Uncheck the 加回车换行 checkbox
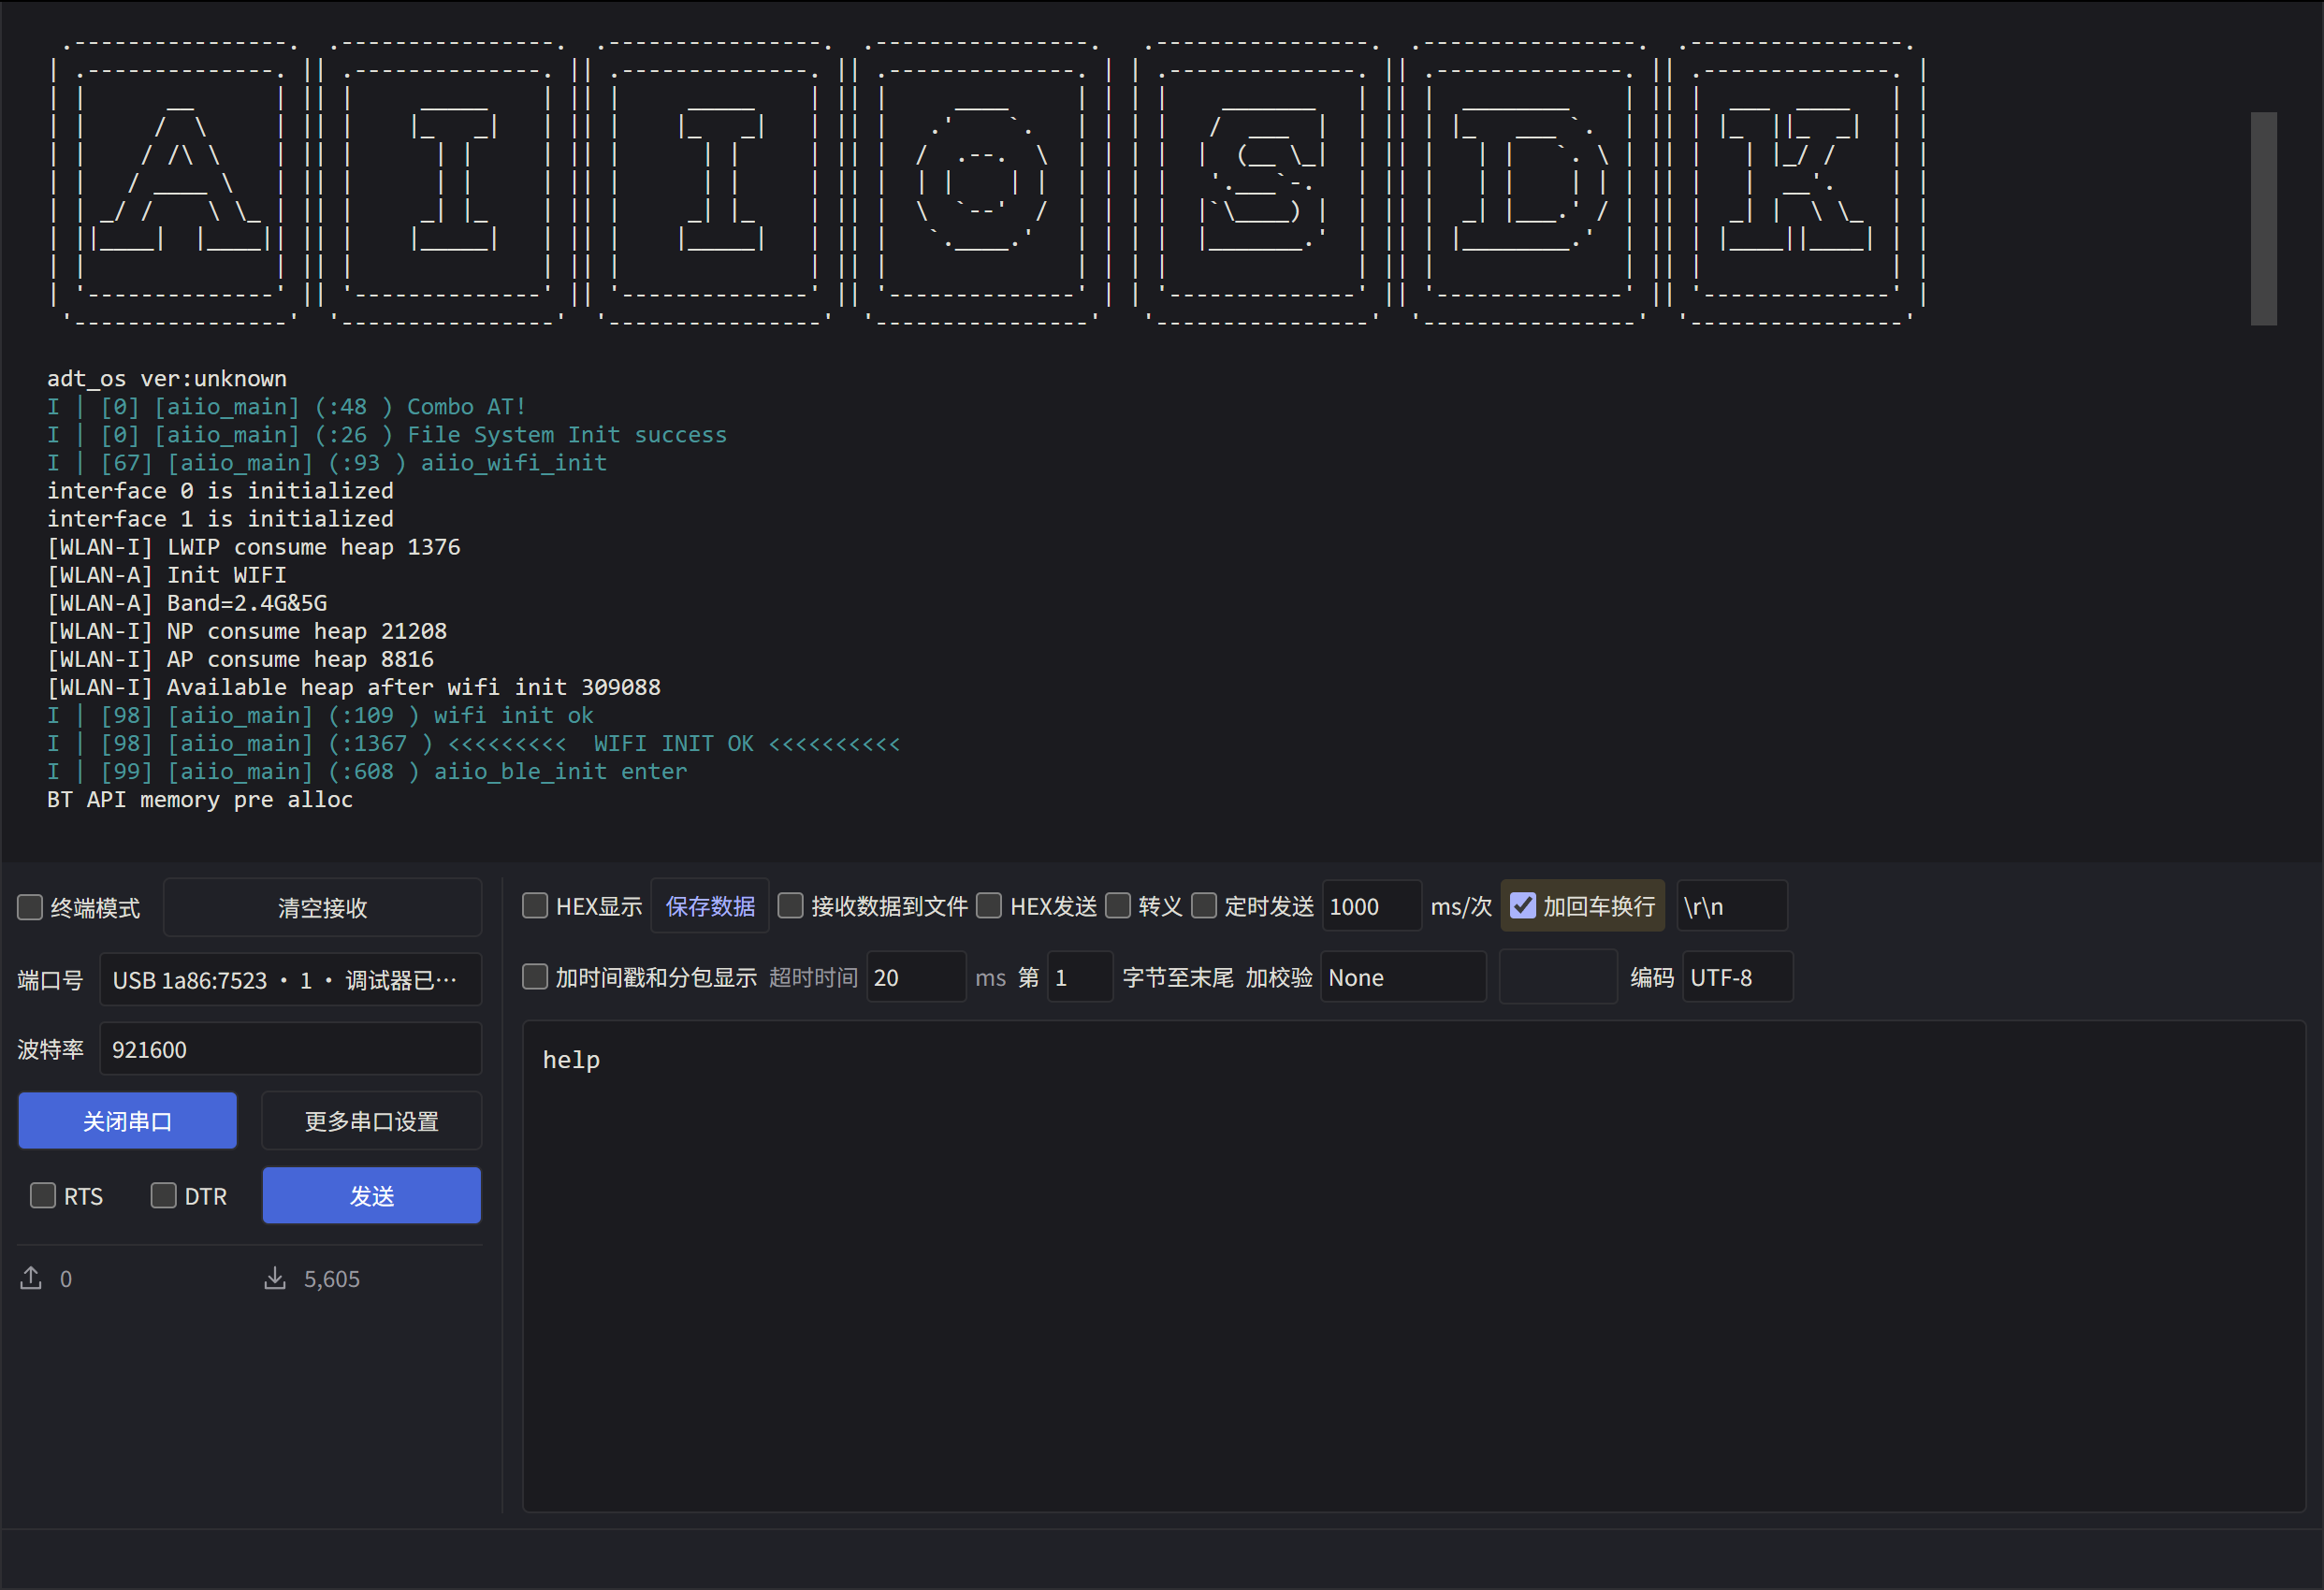 click(x=1522, y=906)
